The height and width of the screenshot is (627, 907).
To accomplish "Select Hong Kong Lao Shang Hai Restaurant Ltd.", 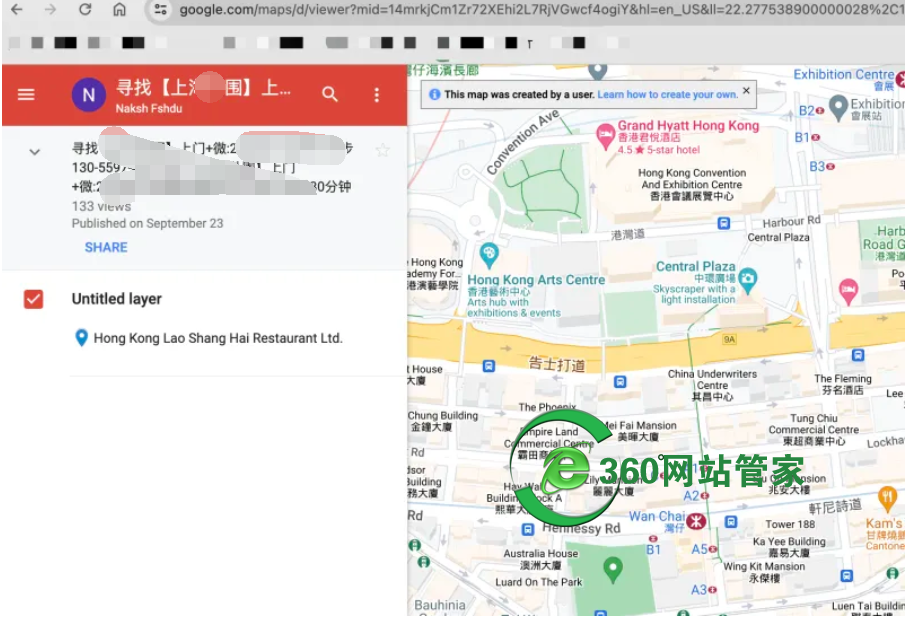I will [217, 338].
